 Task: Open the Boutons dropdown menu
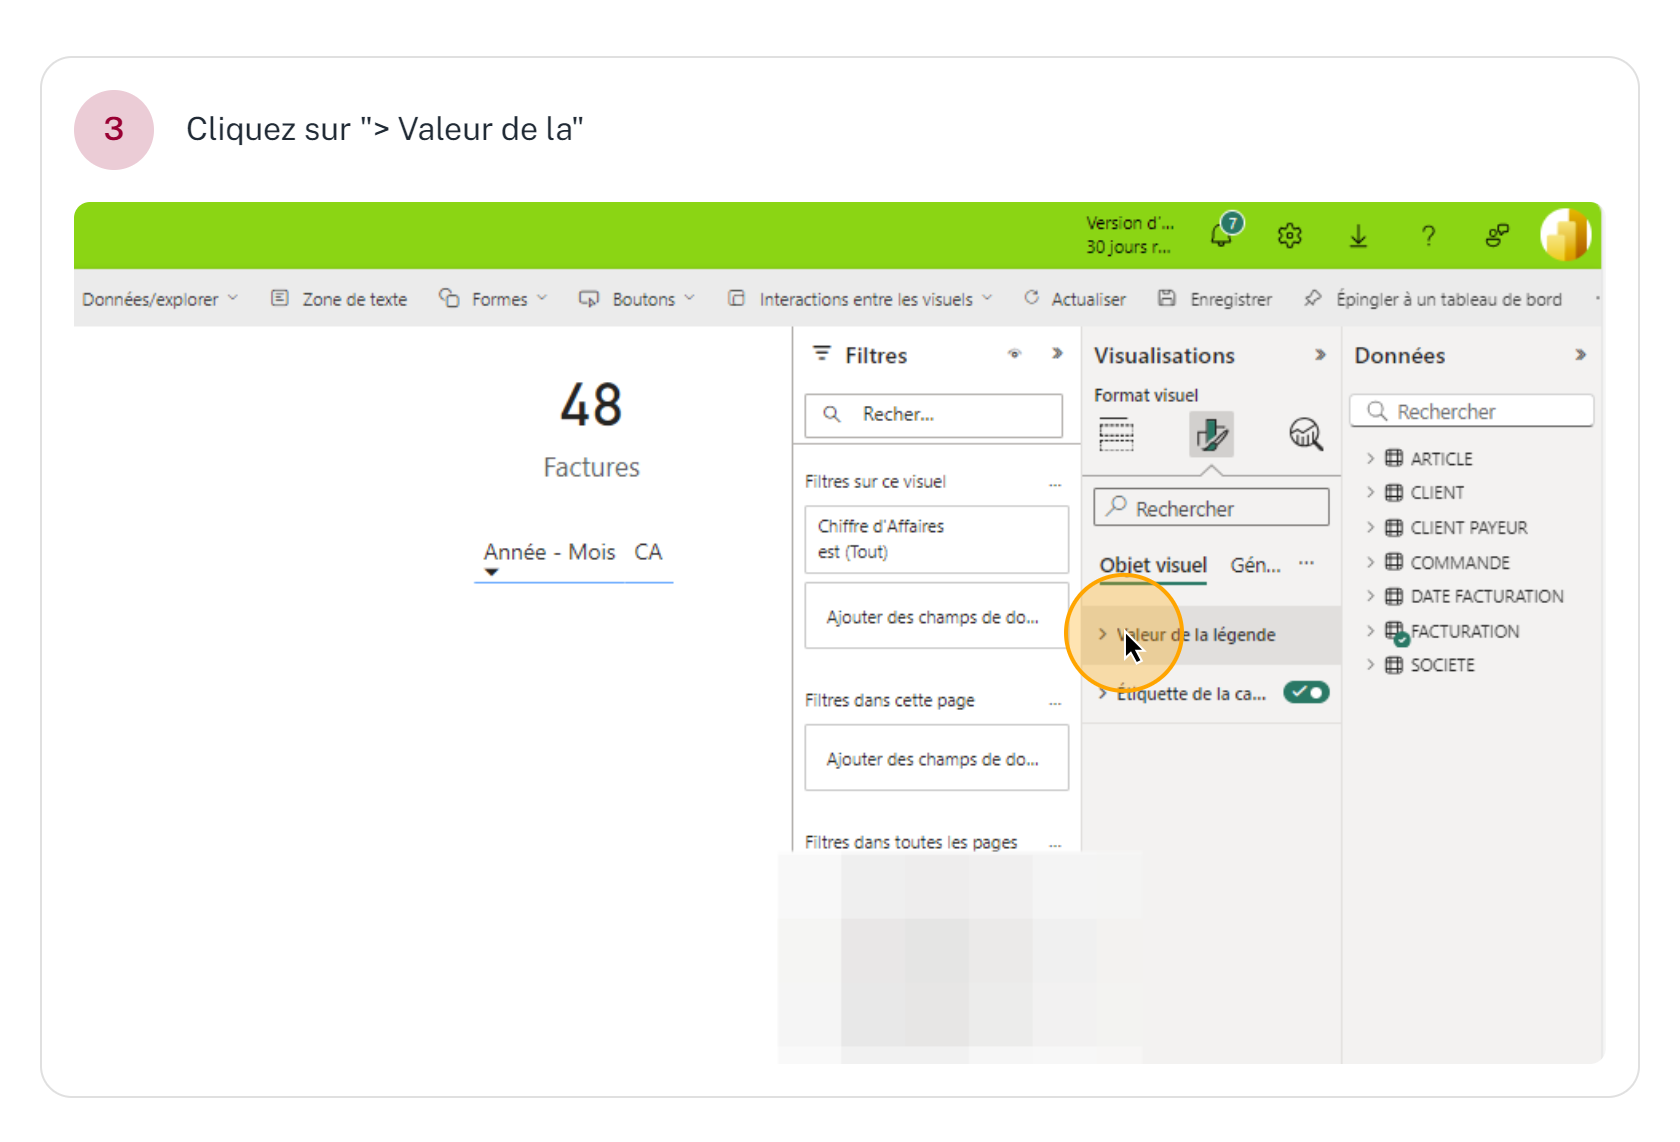pos(637,299)
